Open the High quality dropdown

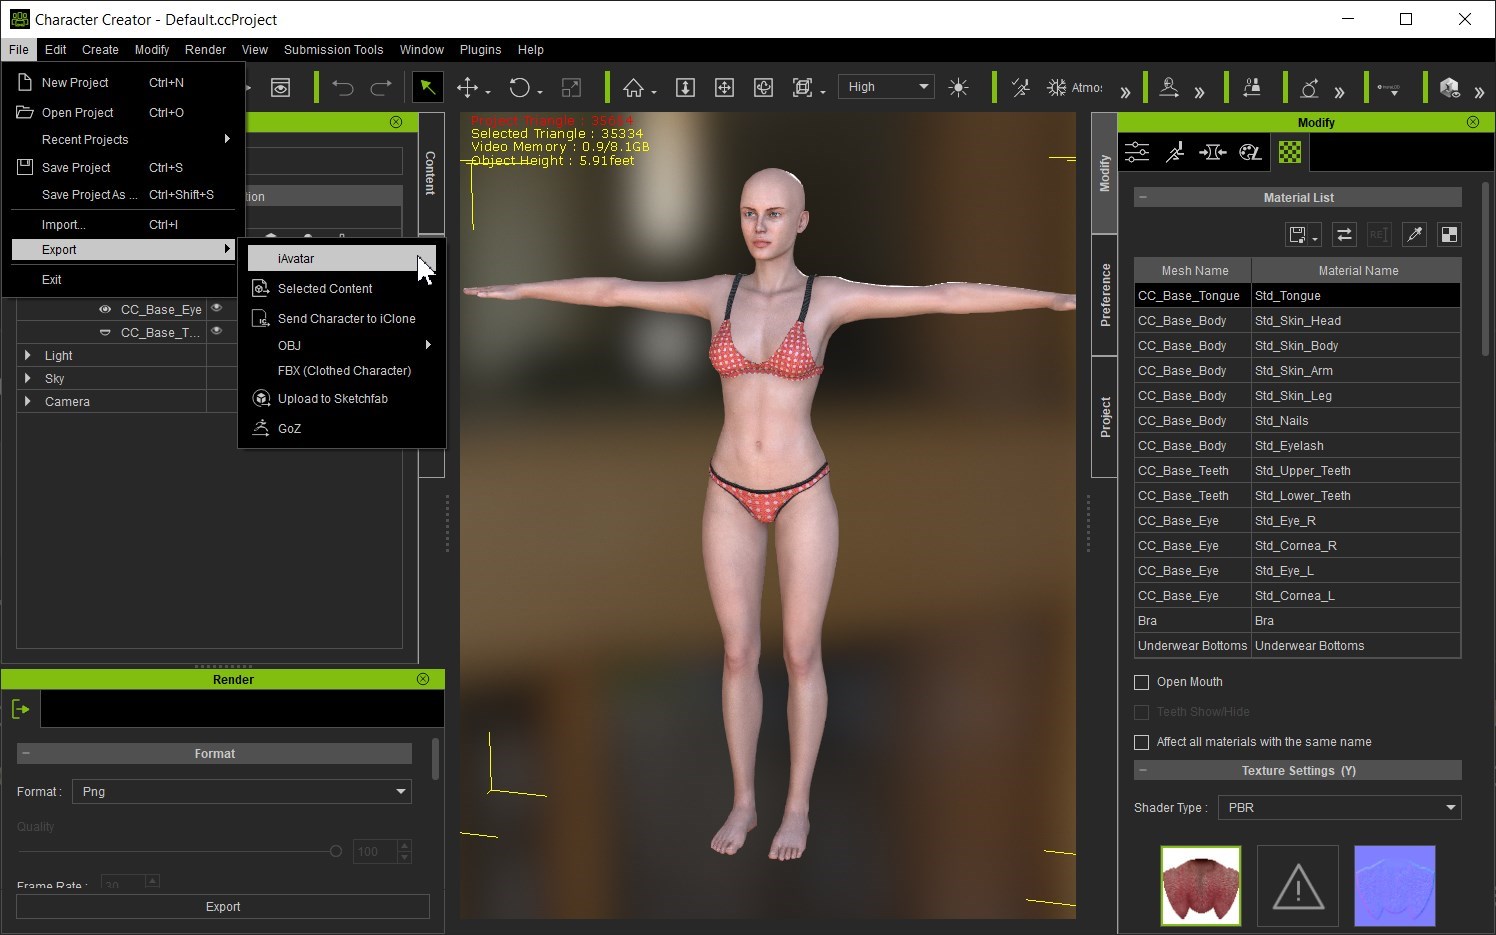[887, 87]
